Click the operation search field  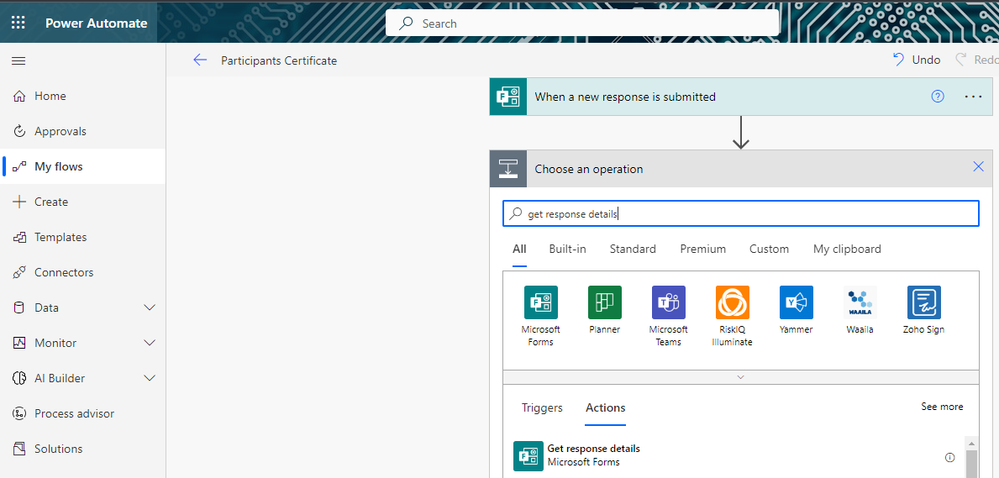740,214
